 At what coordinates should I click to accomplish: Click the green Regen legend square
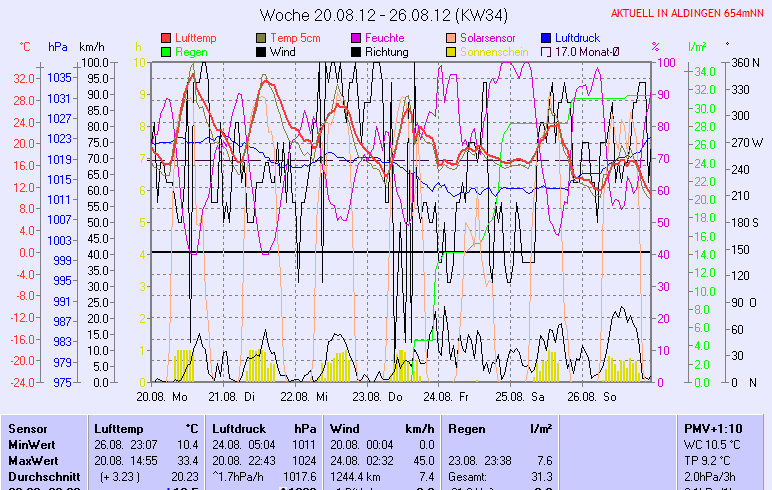(x=166, y=52)
